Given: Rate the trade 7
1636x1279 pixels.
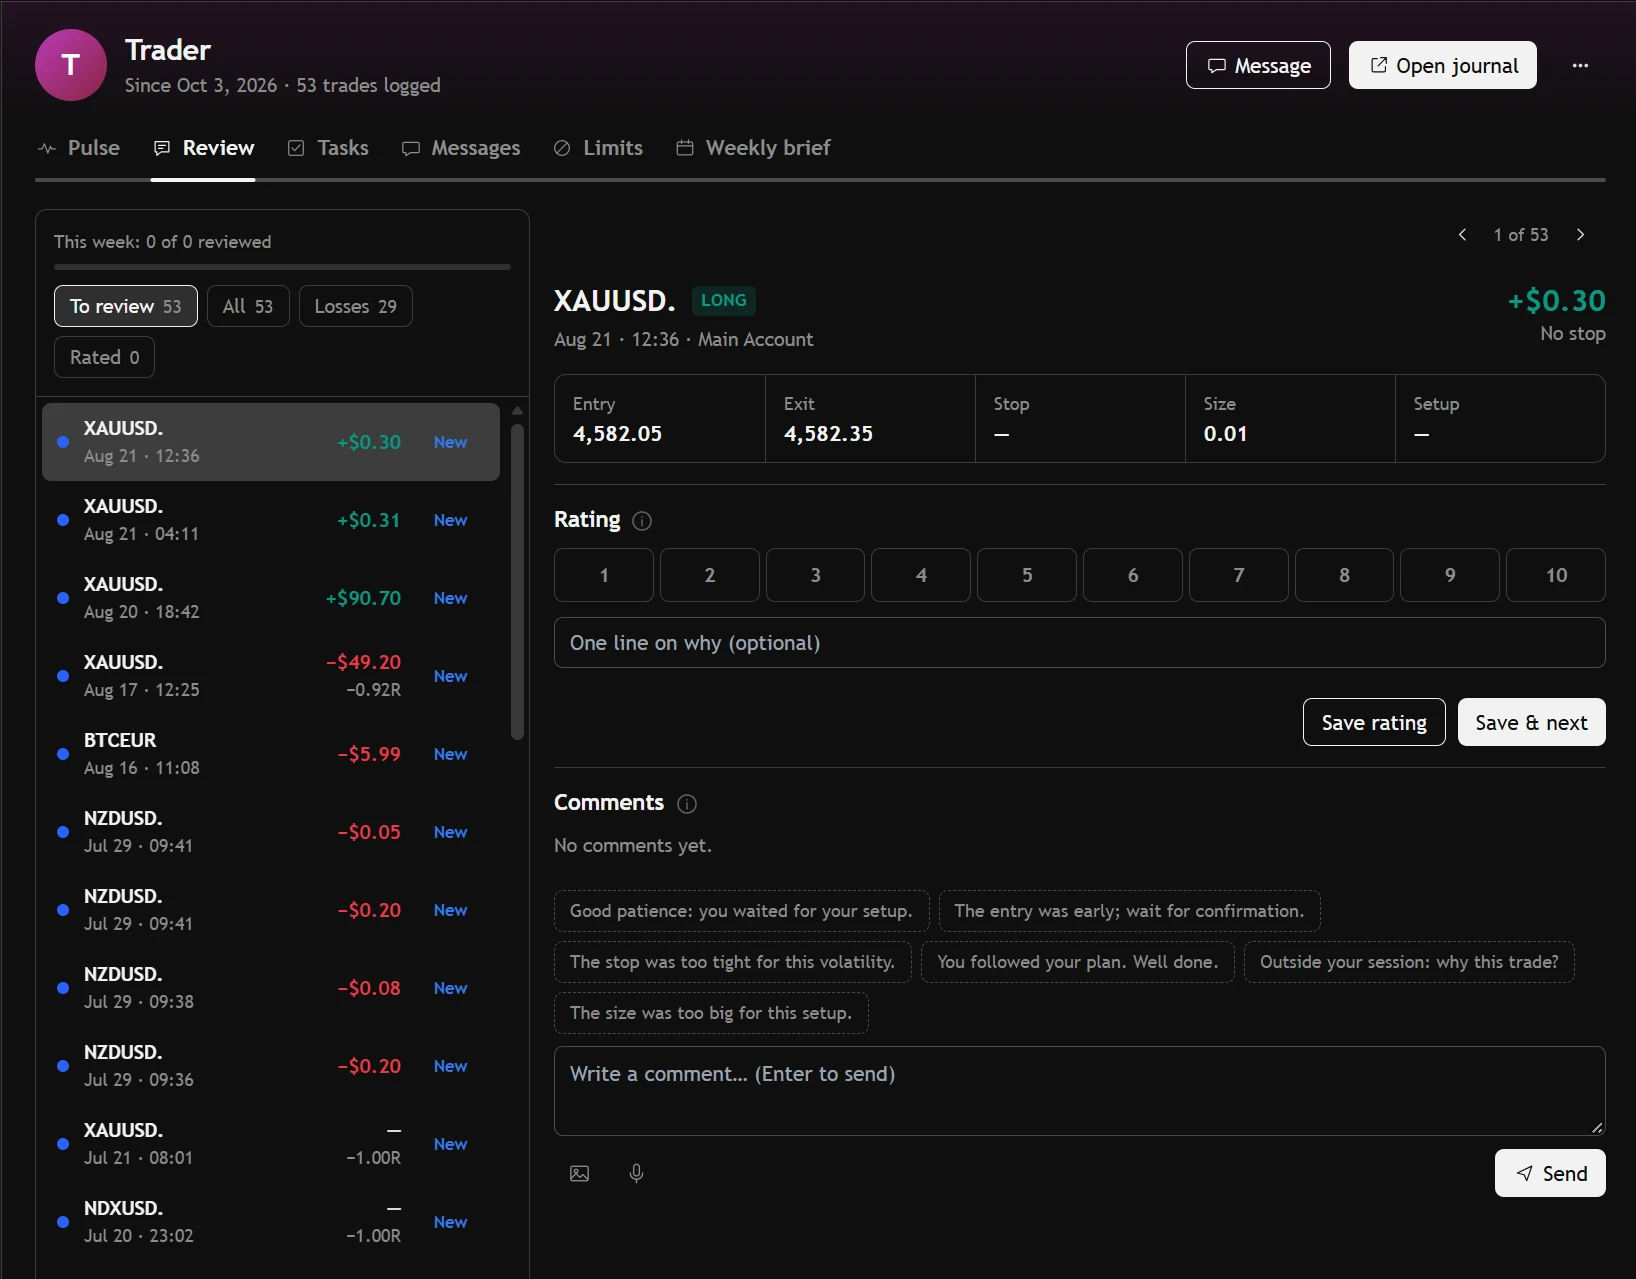Looking at the screenshot, I should 1239,575.
